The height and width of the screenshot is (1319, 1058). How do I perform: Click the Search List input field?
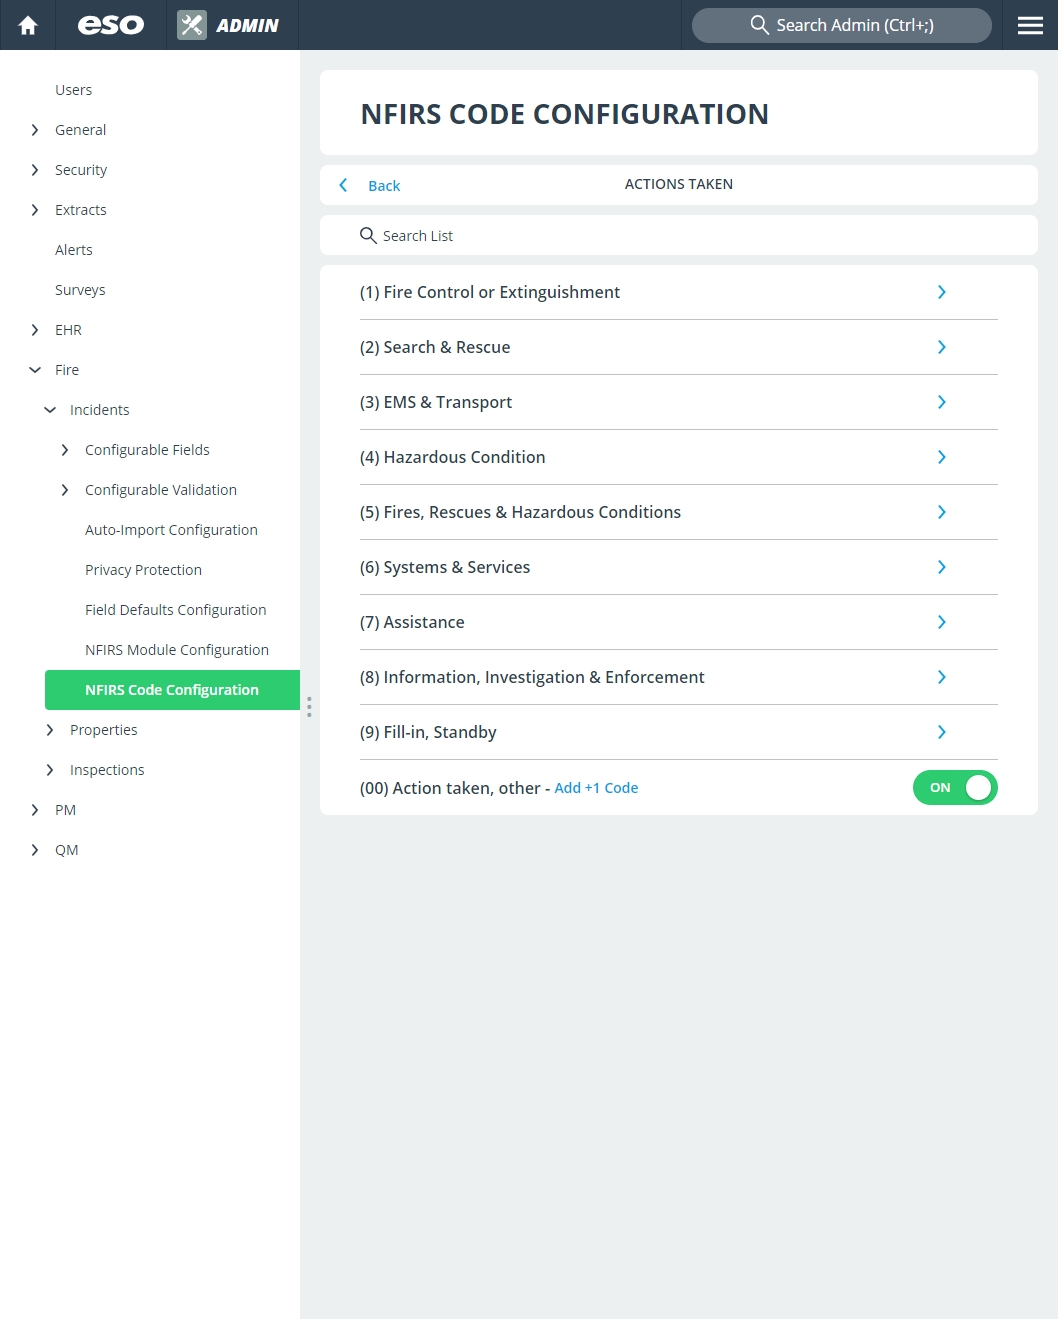click(x=679, y=235)
